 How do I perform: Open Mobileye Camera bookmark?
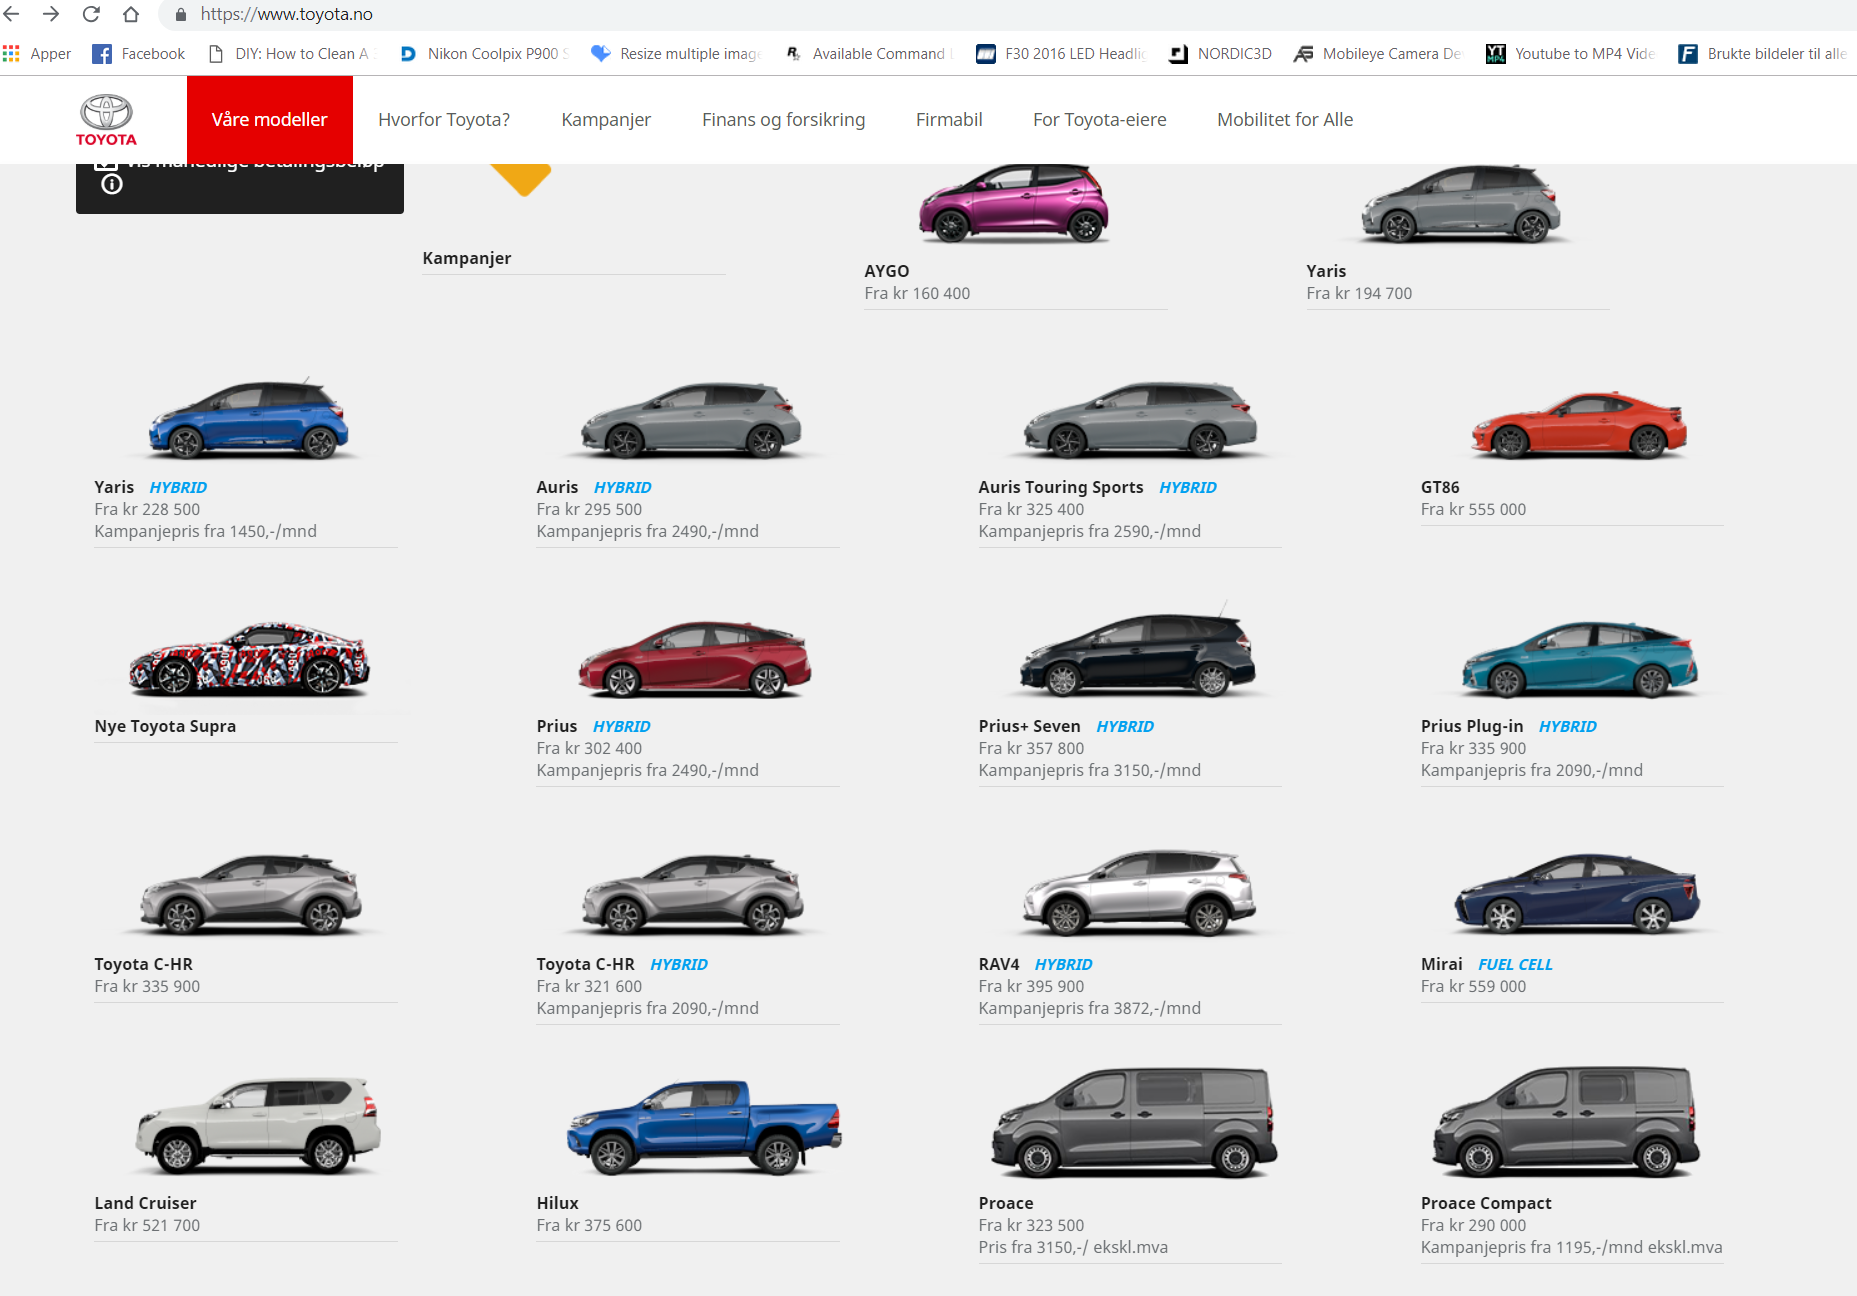tap(1378, 54)
